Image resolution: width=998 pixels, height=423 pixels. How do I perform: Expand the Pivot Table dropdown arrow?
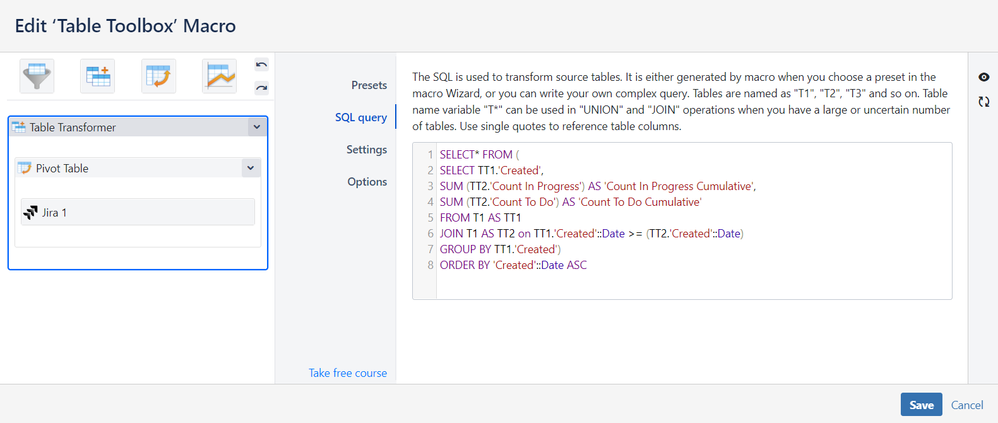click(x=249, y=168)
